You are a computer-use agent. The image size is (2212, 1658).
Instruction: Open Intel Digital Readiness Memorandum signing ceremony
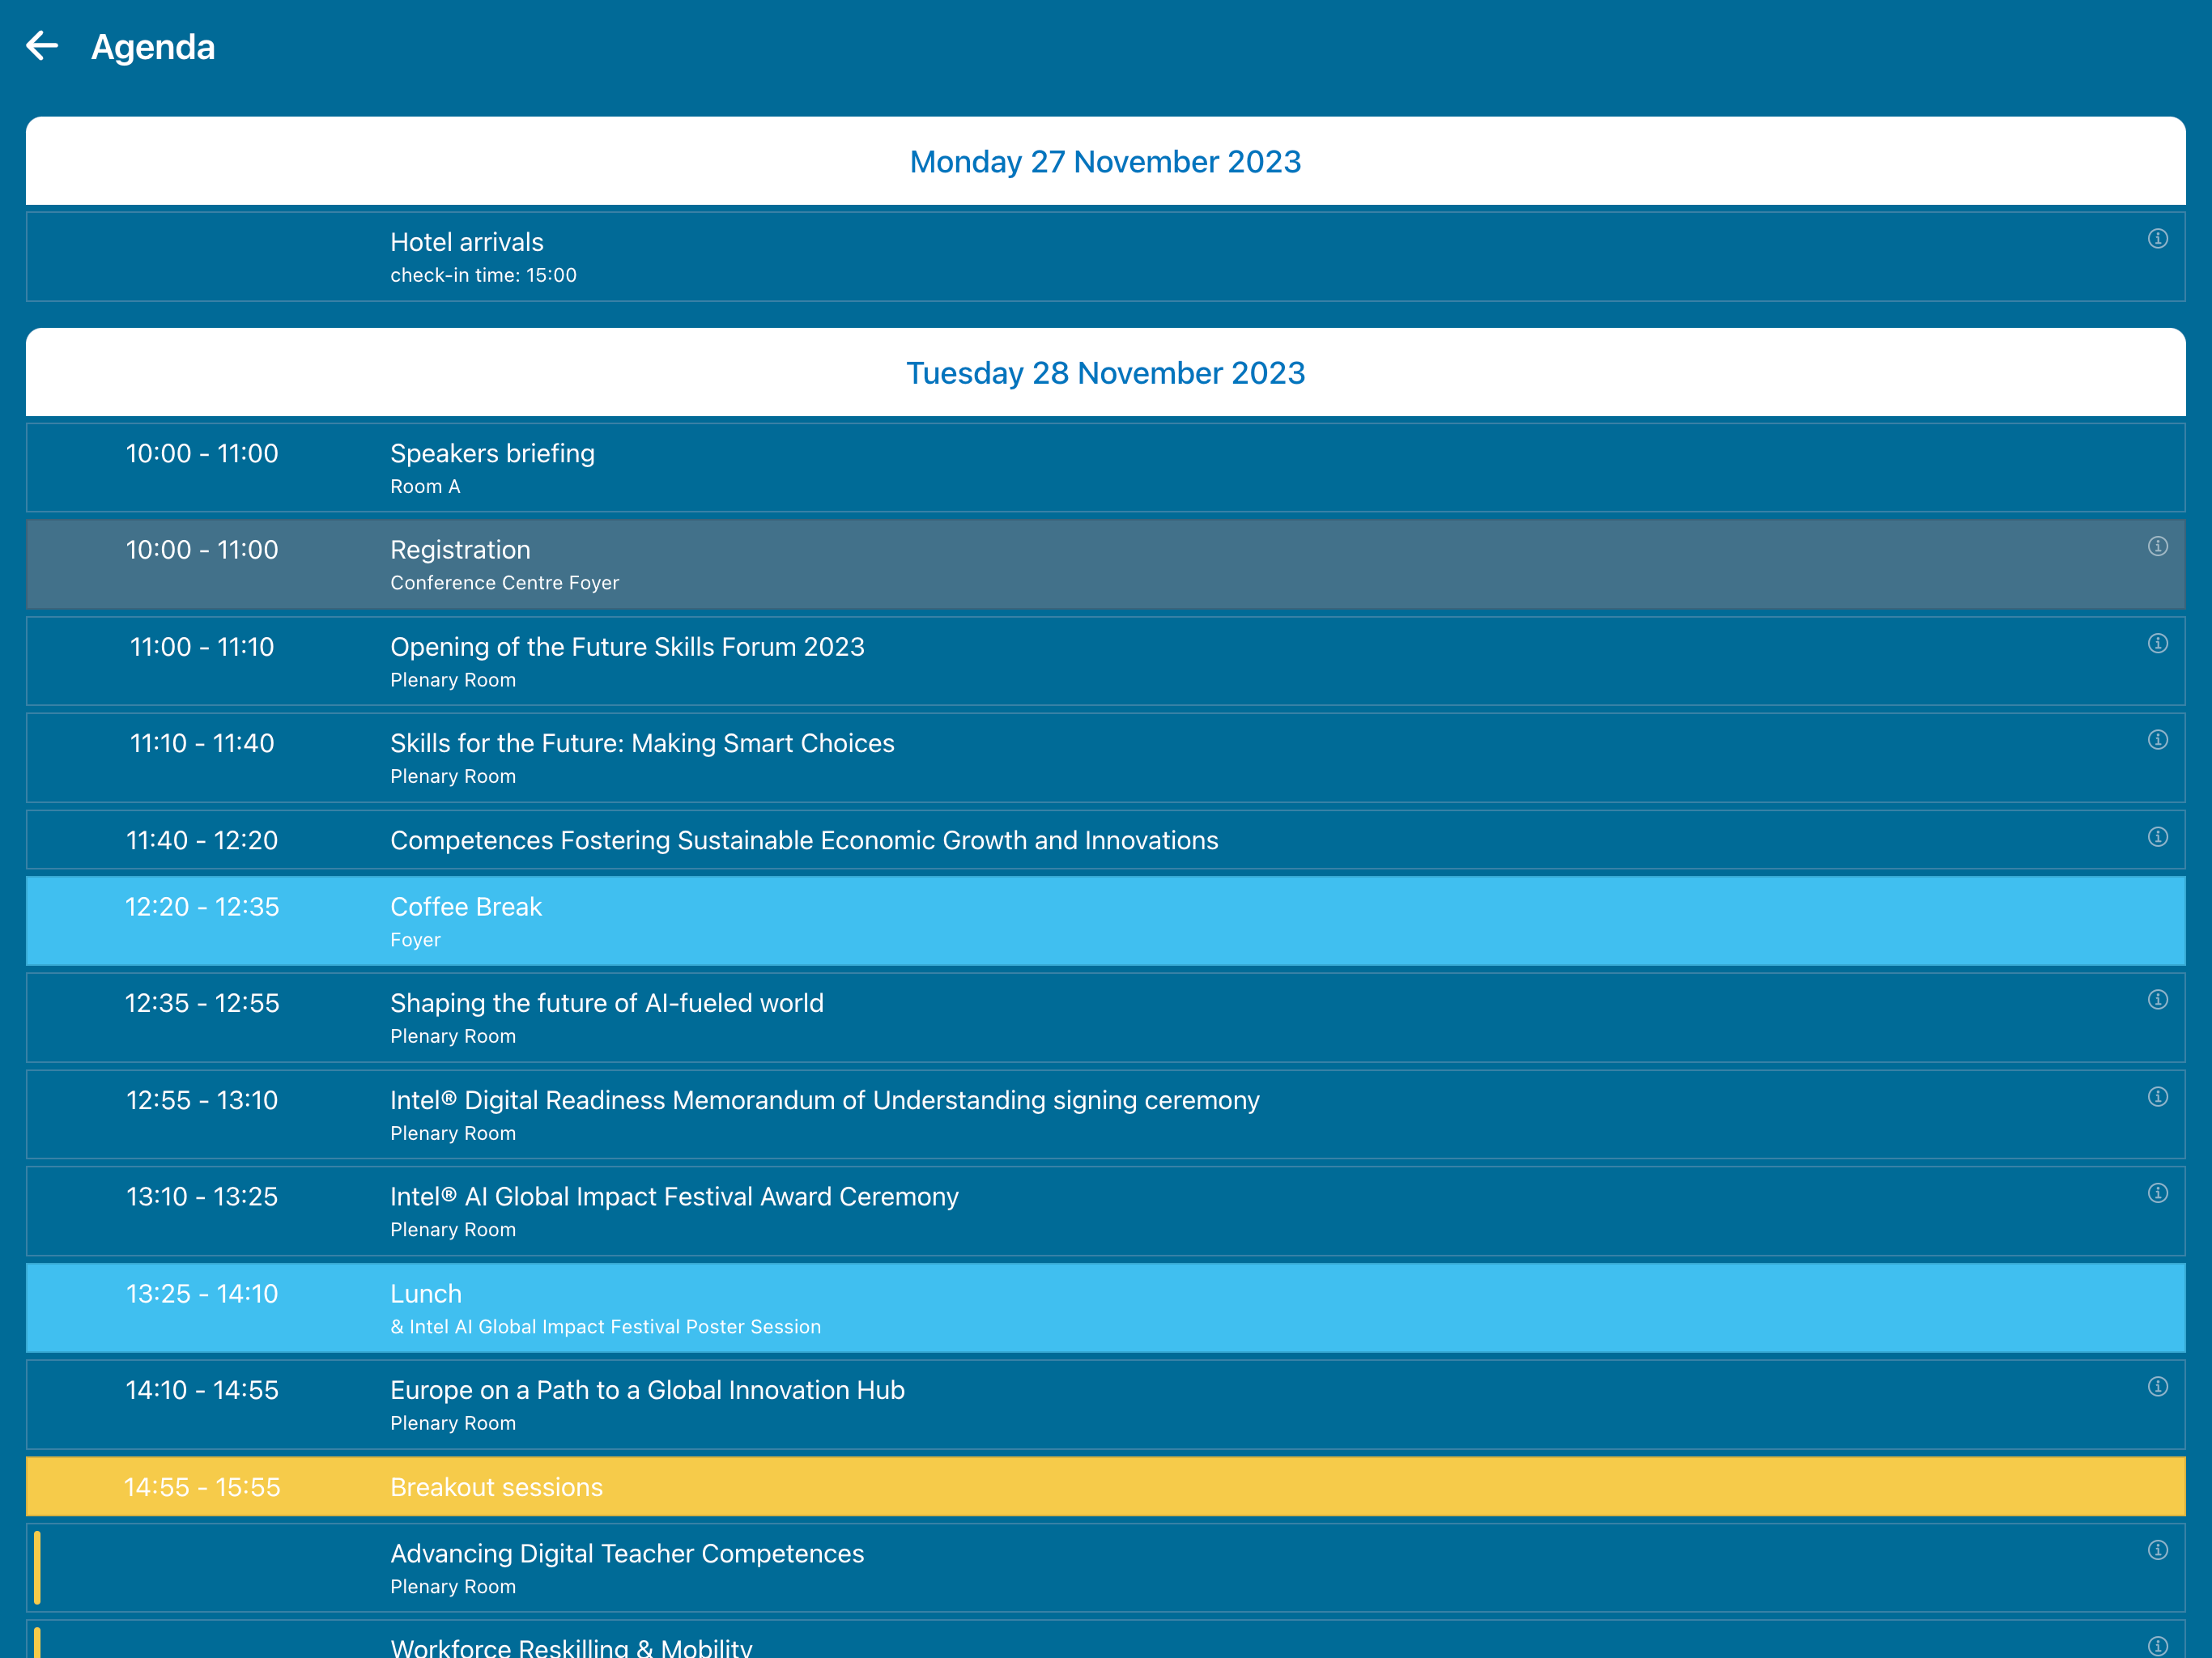[x=1105, y=1114]
